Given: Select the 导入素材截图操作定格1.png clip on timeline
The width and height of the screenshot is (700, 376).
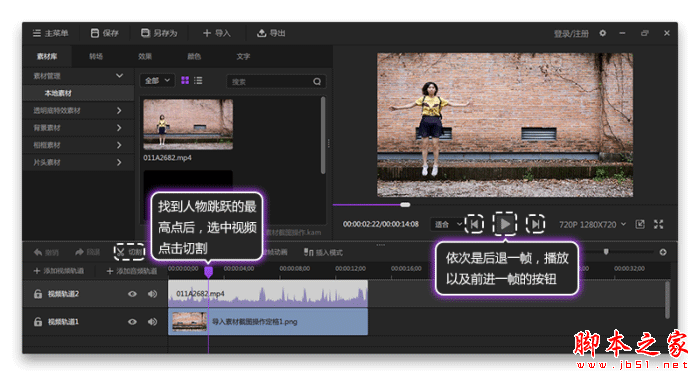Looking at the screenshot, I should point(268,322).
